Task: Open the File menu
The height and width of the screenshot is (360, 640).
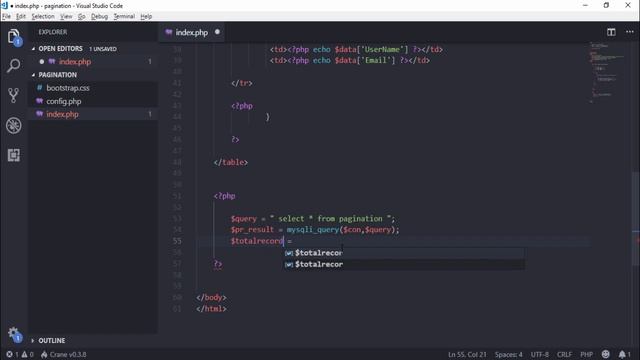Action: (6, 16)
